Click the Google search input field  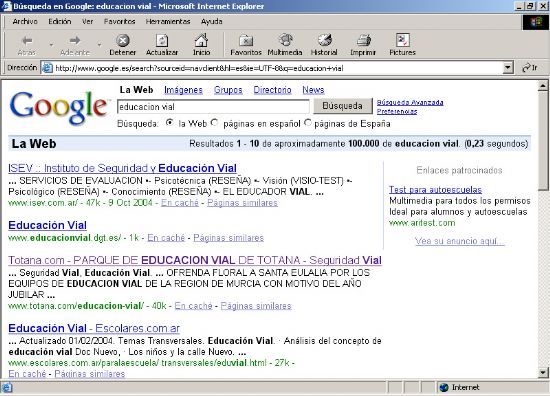tap(213, 107)
